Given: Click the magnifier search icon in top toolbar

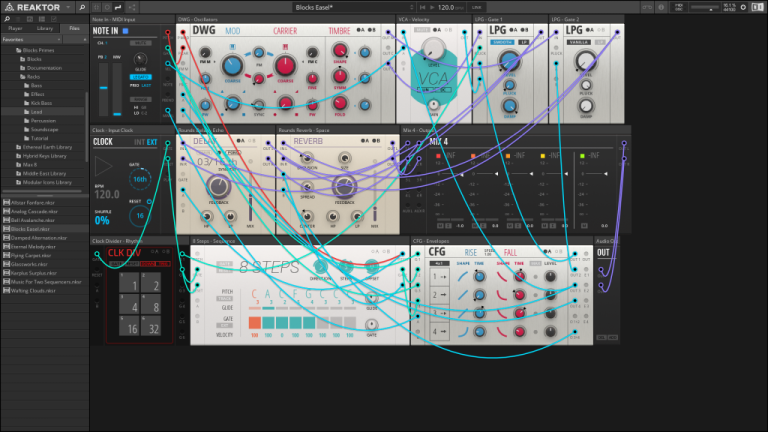Looking at the screenshot, I should pyautogui.click(x=82, y=7).
